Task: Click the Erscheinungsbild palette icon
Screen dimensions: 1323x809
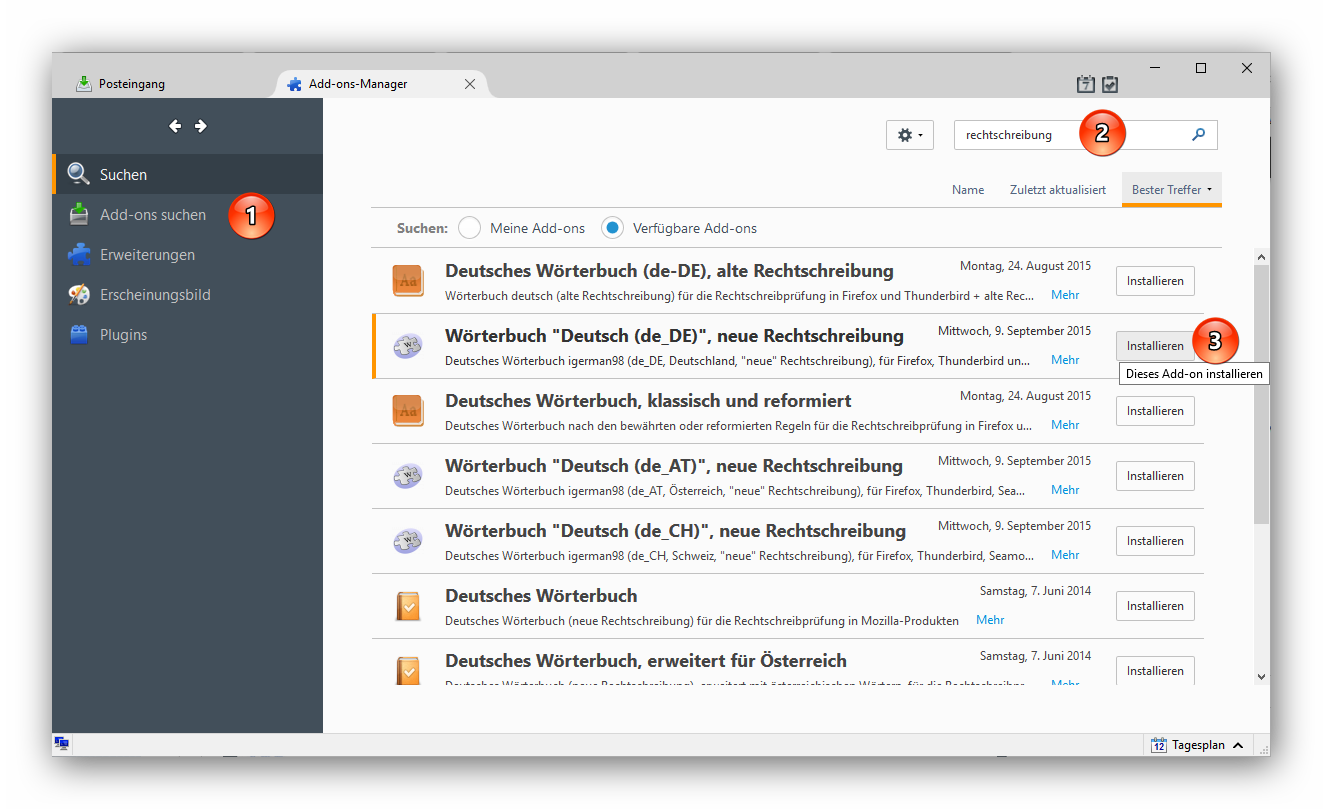Action: (79, 295)
